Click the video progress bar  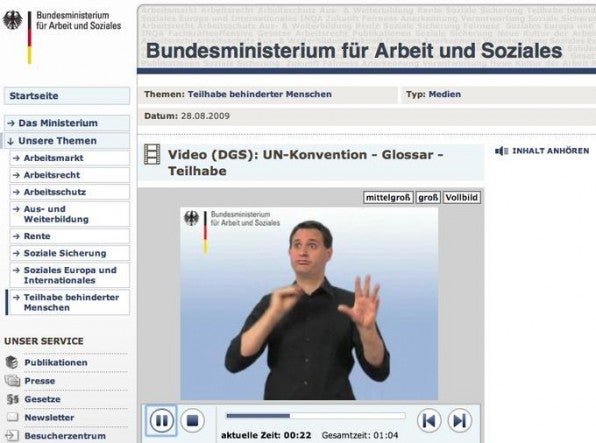(x=315, y=416)
